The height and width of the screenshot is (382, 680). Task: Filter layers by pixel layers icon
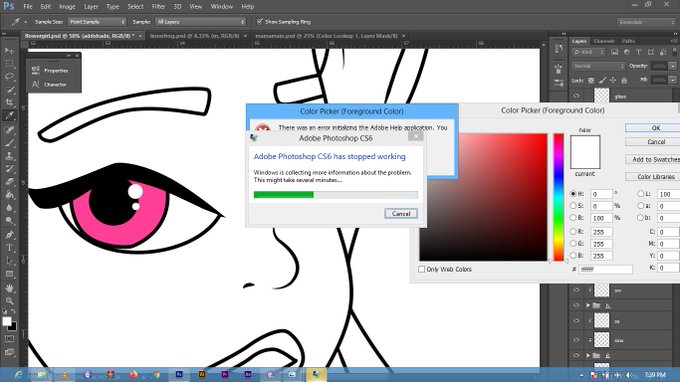click(x=615, y=52)
